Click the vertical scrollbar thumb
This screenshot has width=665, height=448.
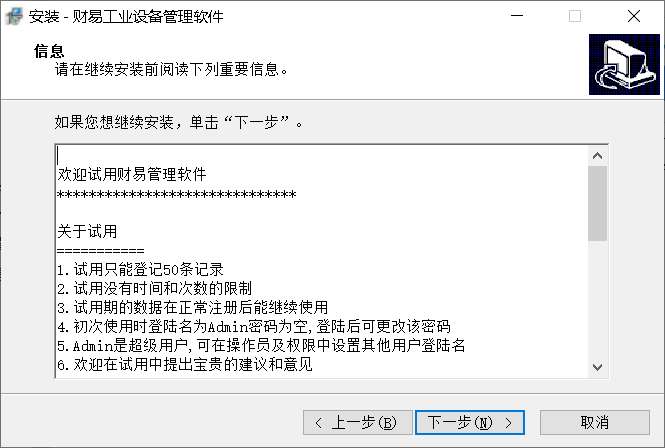[x=598, y=204]
